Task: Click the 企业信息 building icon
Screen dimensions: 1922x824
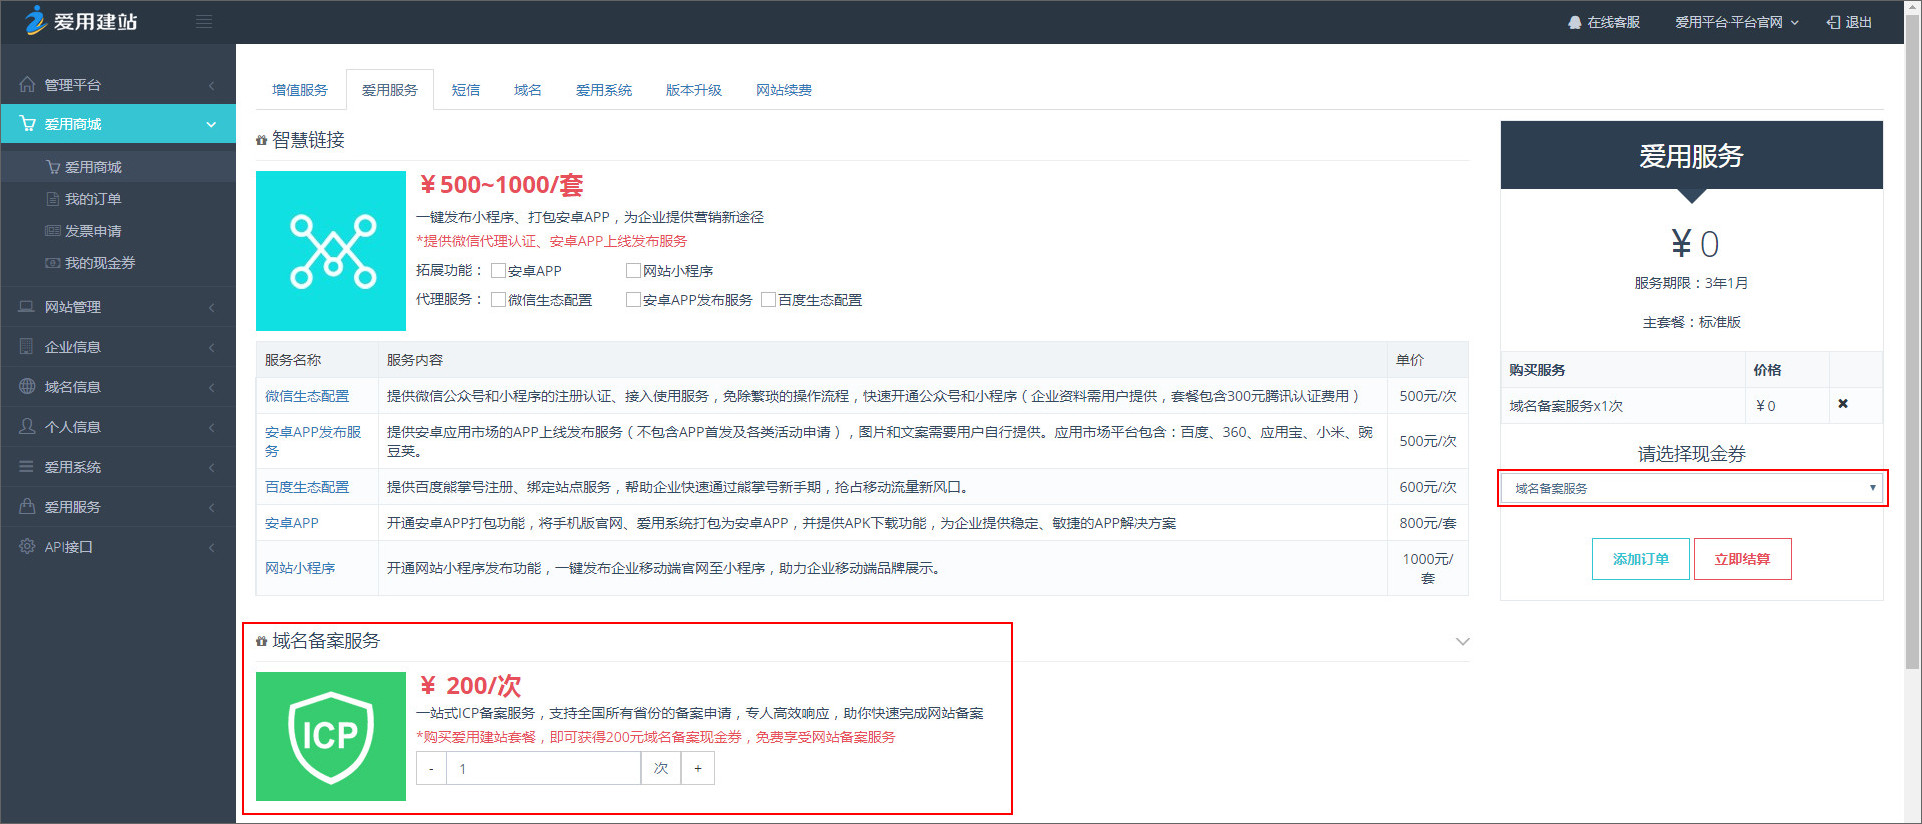Action: pos(27,346)
